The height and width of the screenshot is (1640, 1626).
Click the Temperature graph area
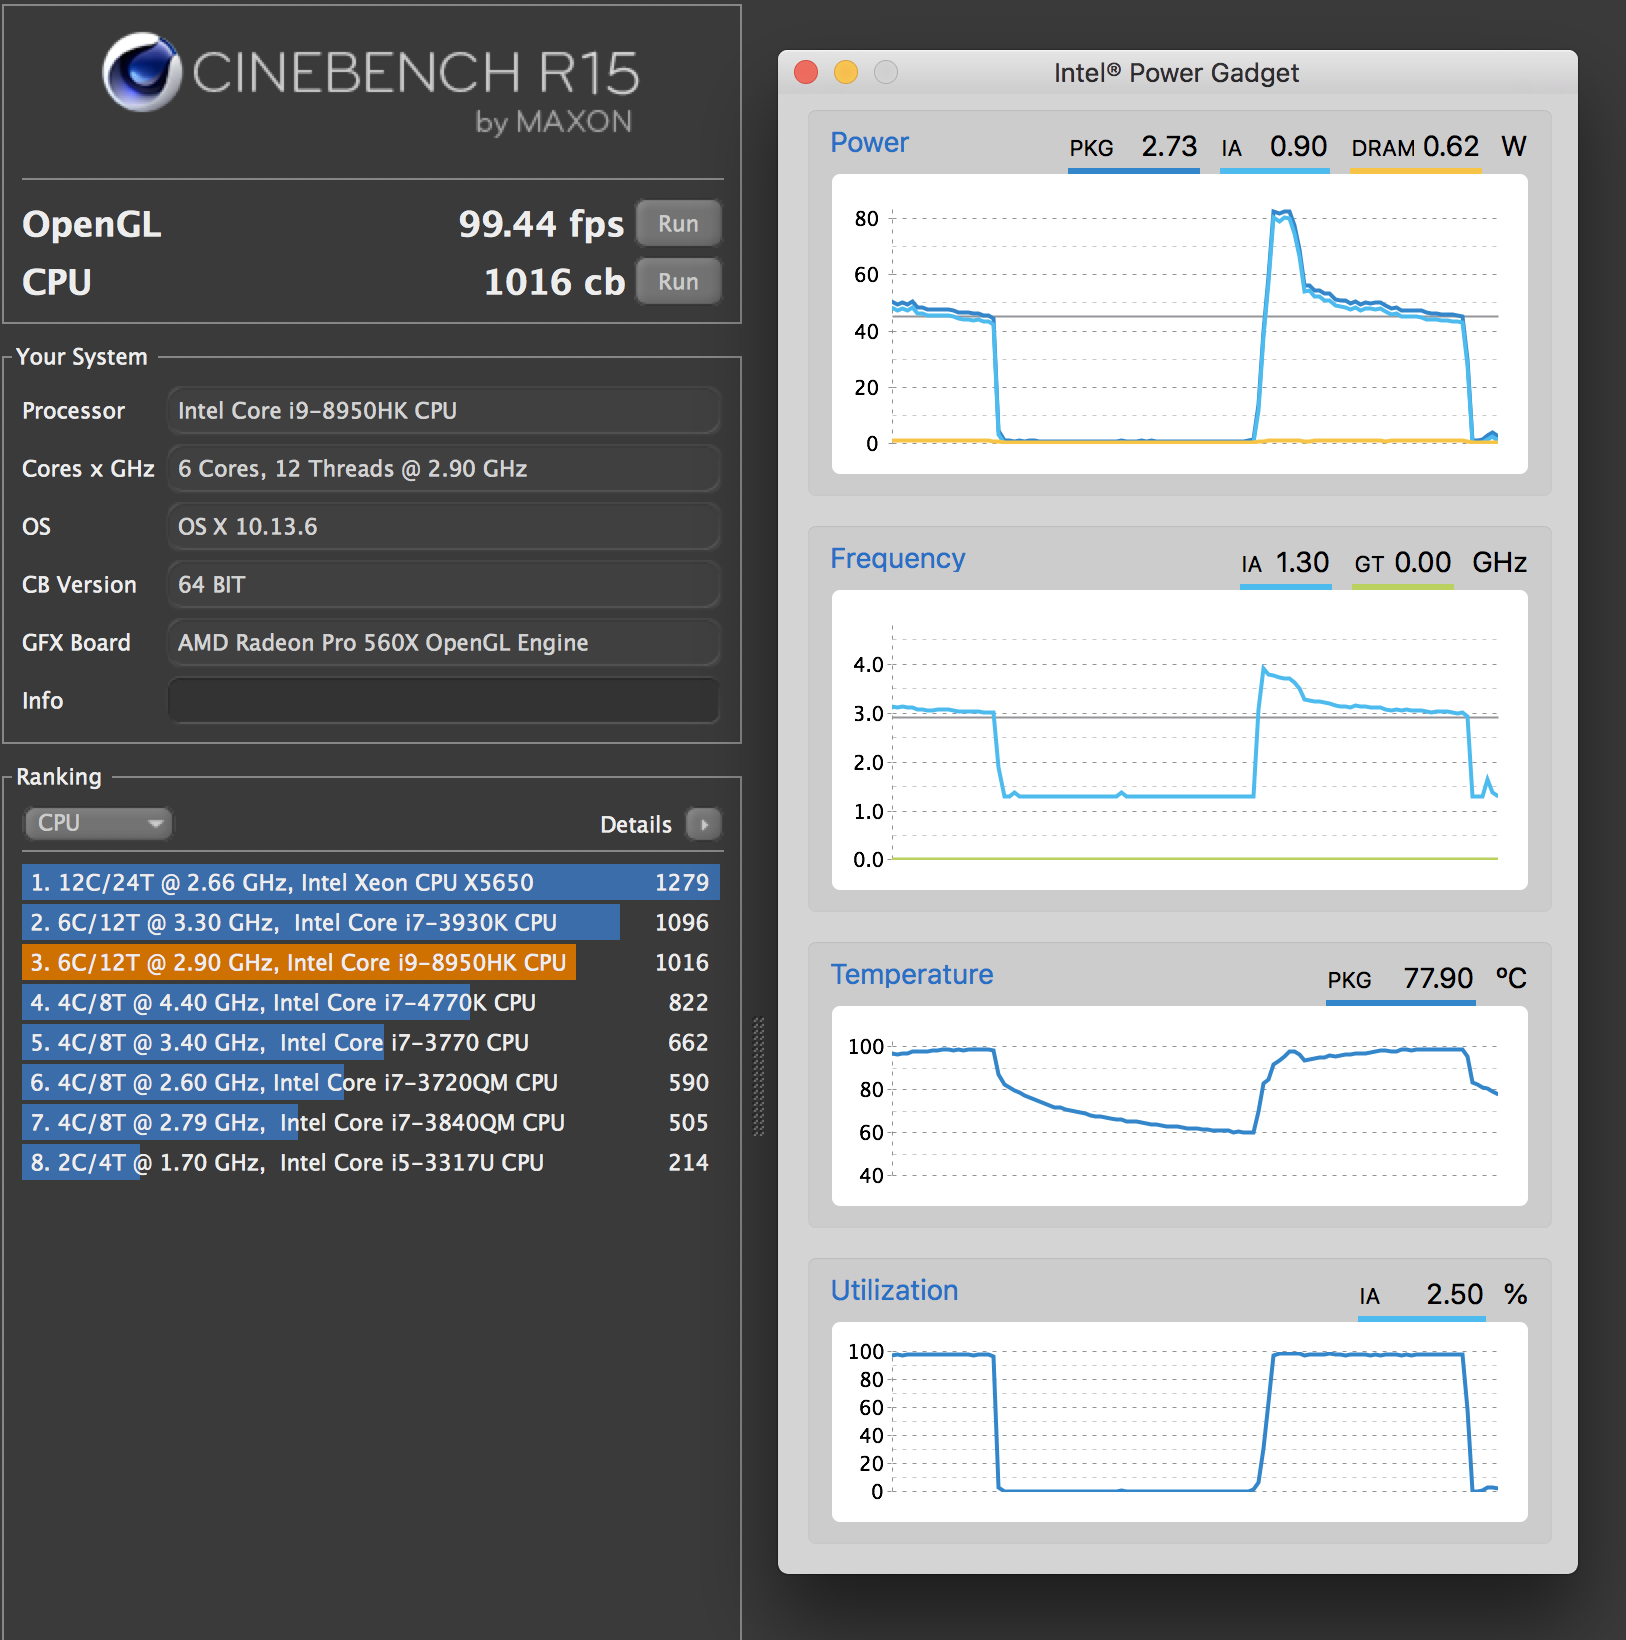pyautogui.click(x=1179, y=1106)
